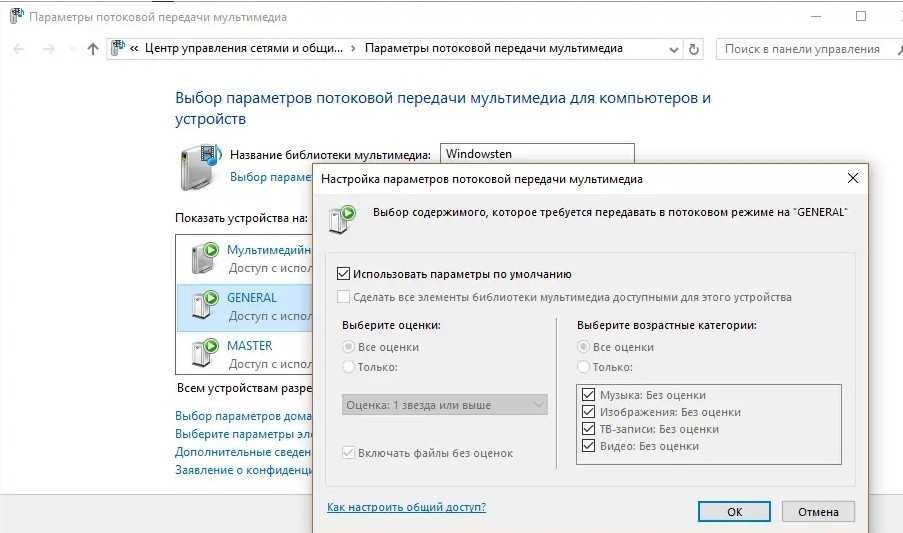Click the media library server icon

tap(198, 165)
